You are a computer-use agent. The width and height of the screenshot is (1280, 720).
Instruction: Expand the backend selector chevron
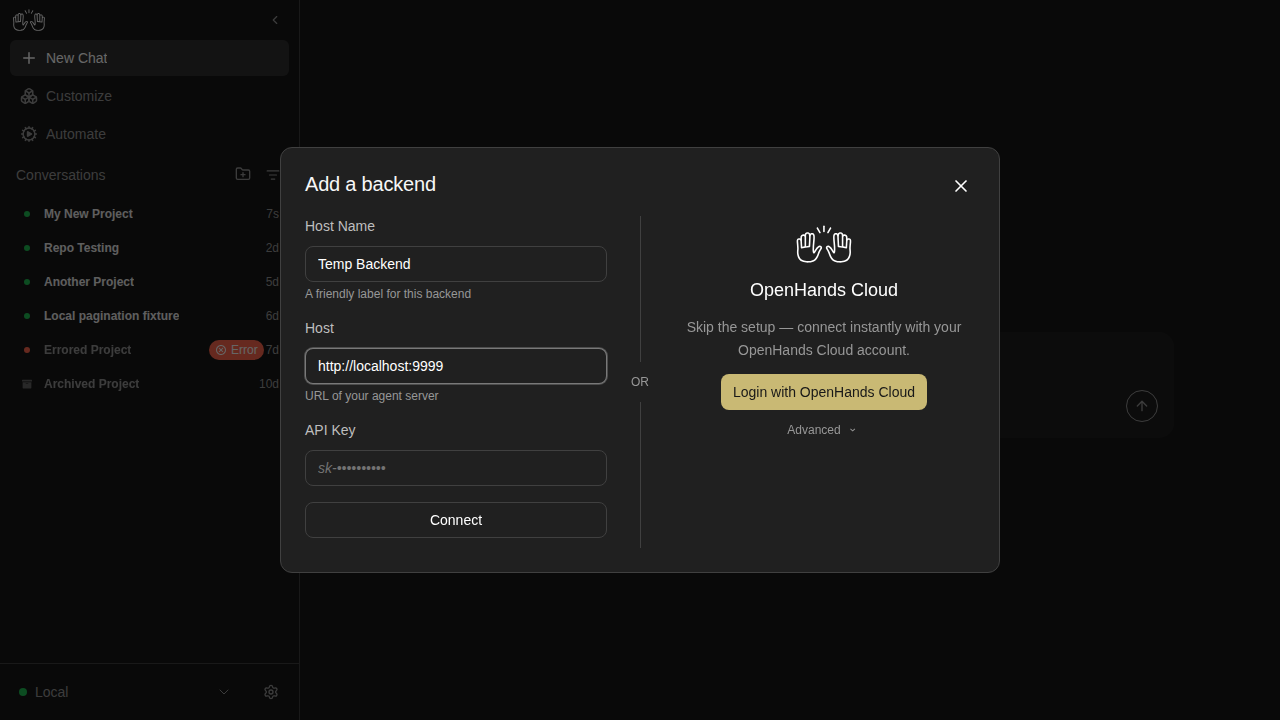224,692
